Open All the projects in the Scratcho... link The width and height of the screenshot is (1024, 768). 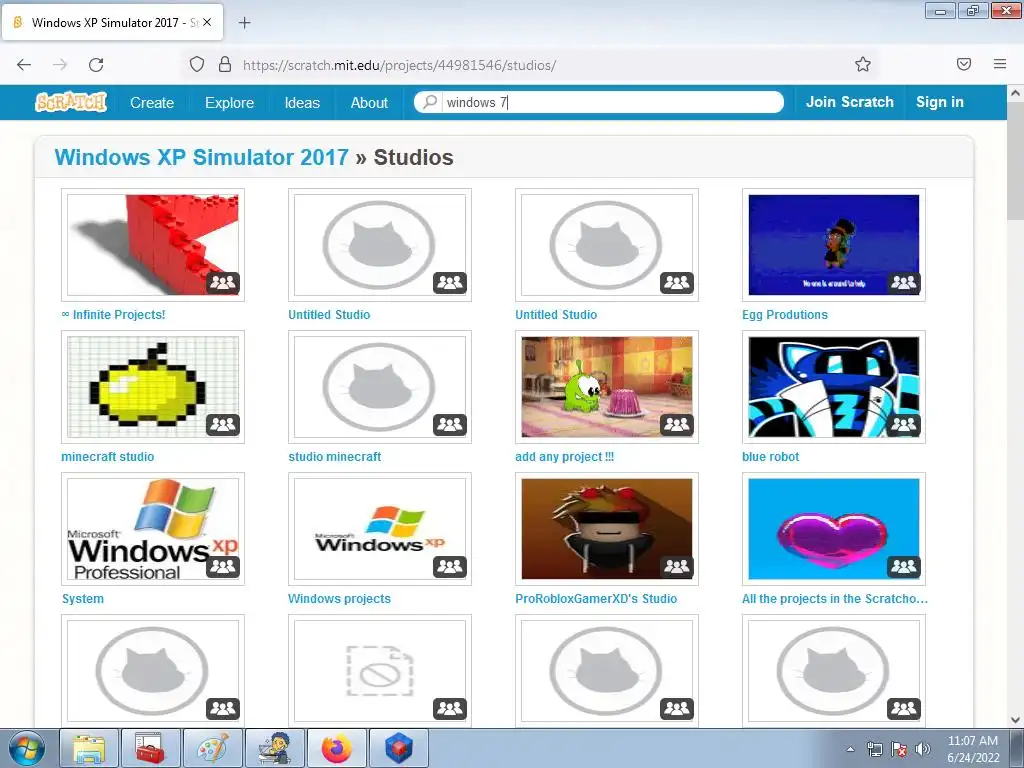pos(835,599)
